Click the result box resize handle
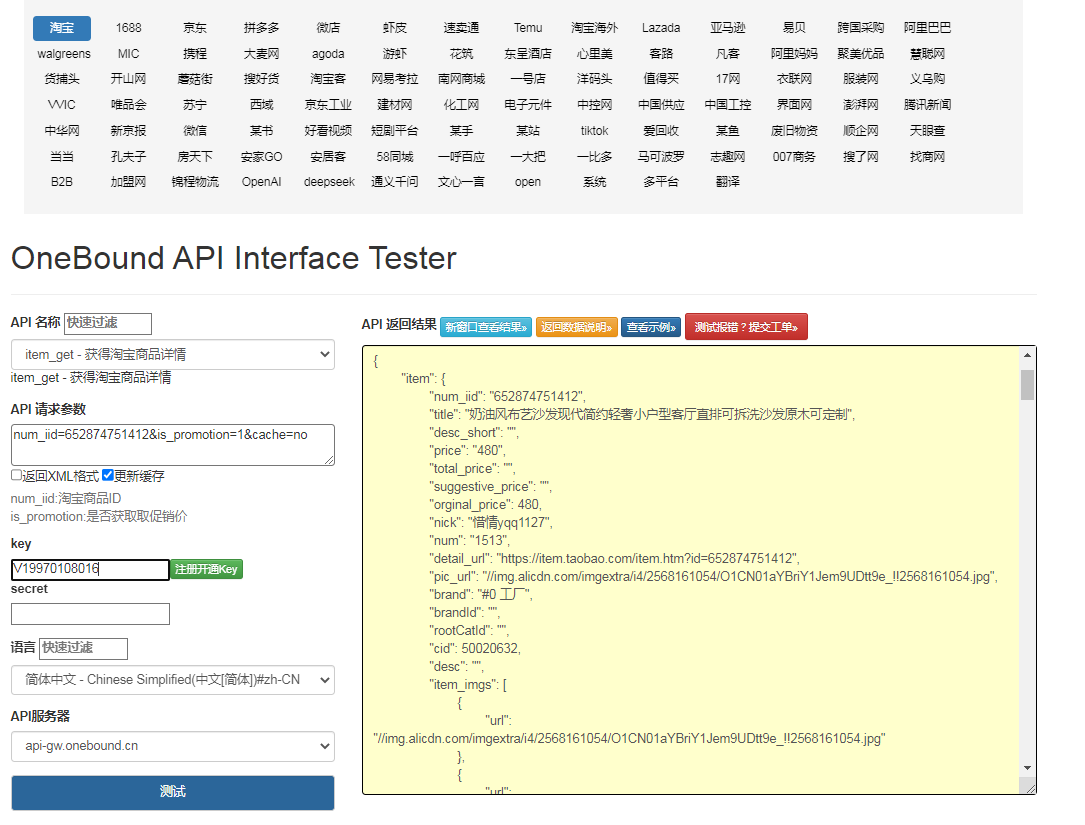The image size is (1085, 825). coord(1030,788)
